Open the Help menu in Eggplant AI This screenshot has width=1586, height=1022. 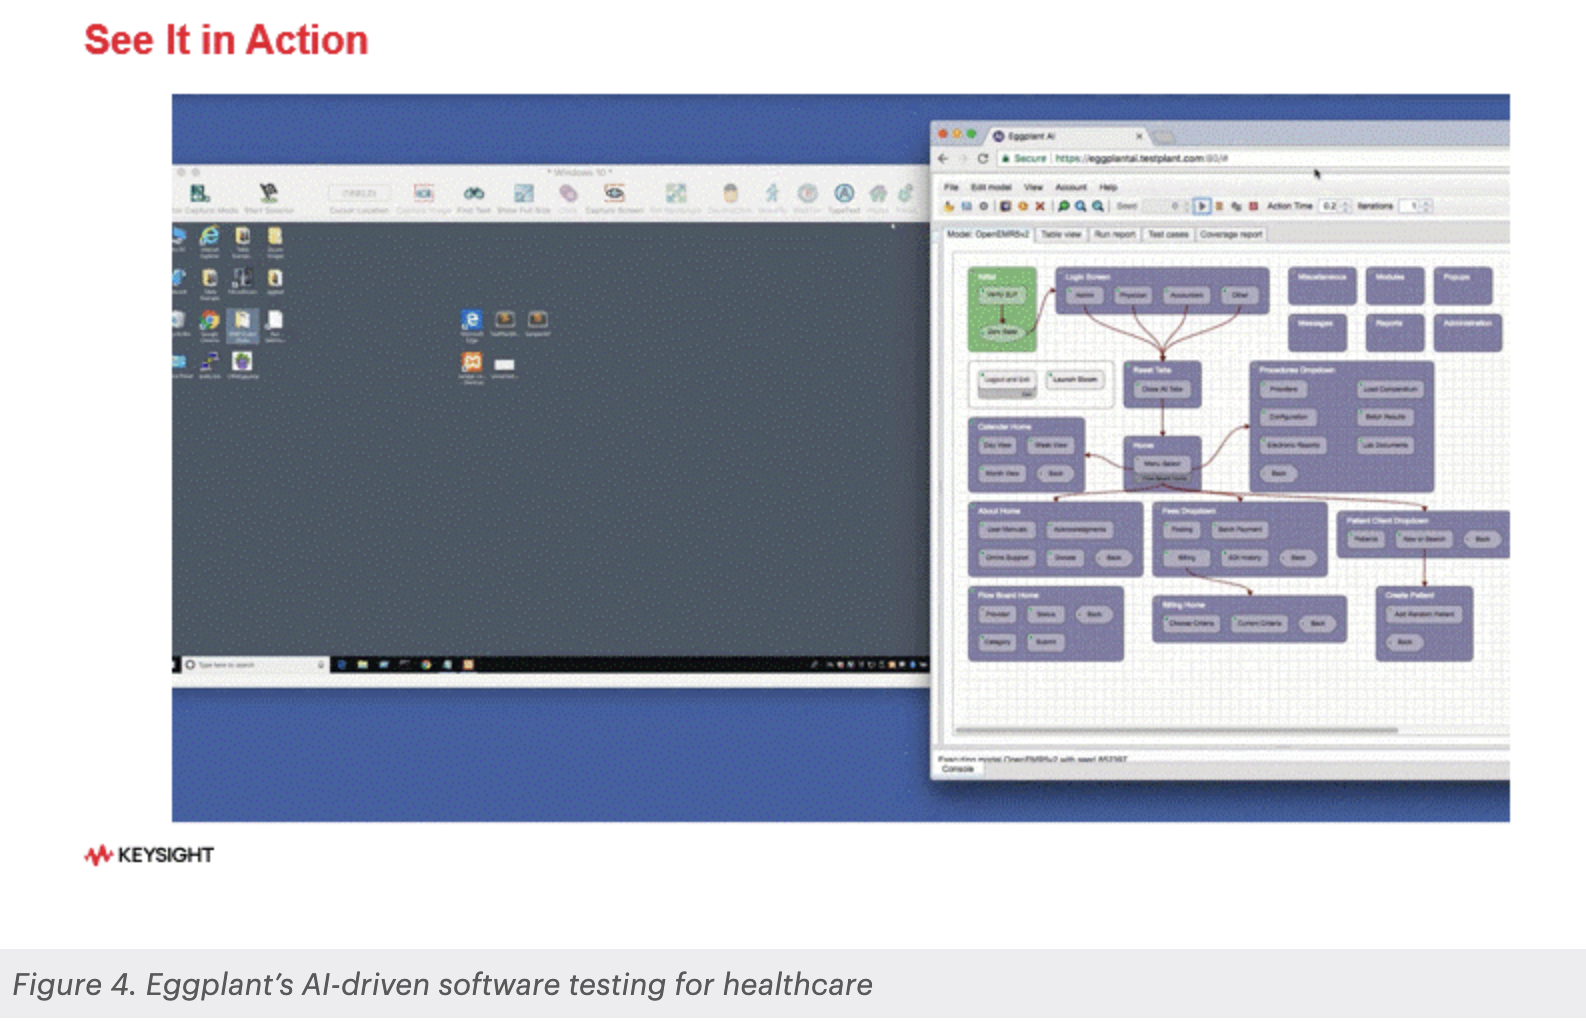coord(1108,187)
